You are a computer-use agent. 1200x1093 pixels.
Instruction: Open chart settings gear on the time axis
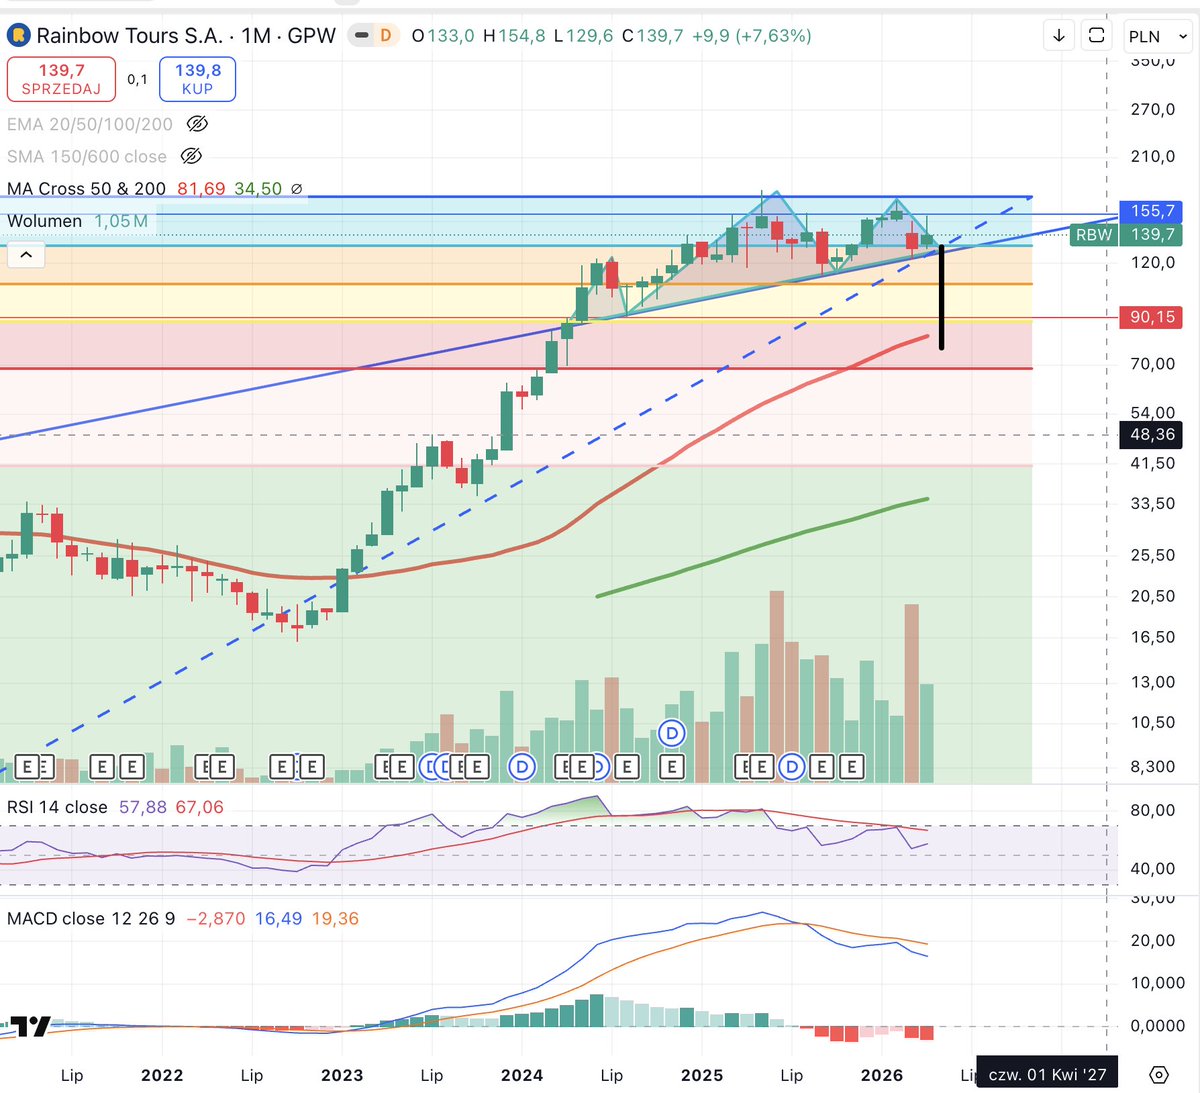coord(1159,1075)
